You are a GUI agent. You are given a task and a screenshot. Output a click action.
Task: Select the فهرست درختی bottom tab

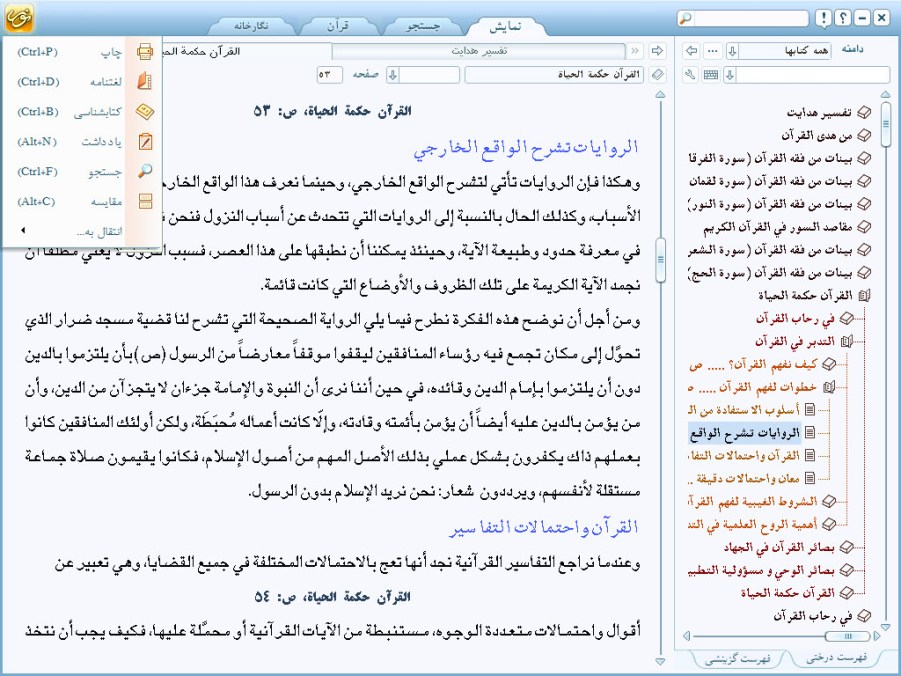click(836, 658)
